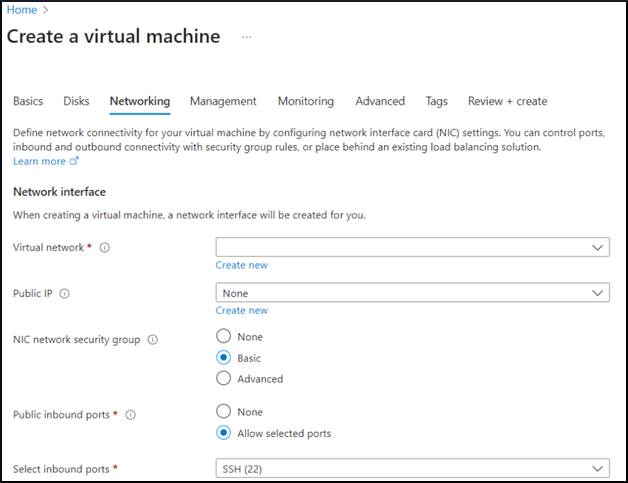This screenshot has height=483, width=628.
Task: Switch to the Disks tab
Action: tap(76, 101)
